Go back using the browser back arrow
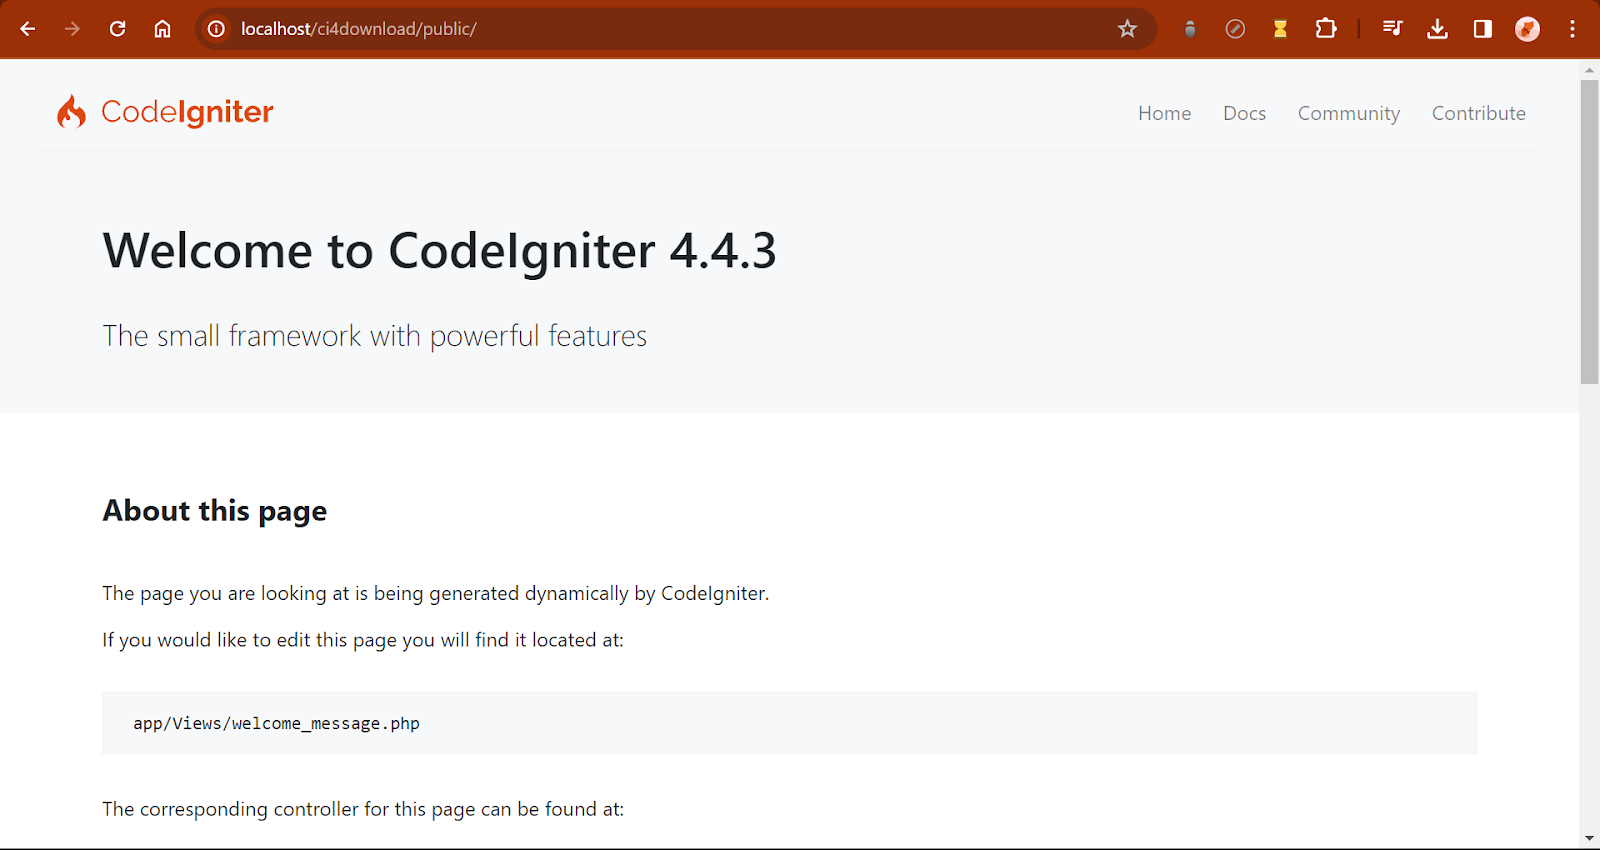 [x=28, y=29]
